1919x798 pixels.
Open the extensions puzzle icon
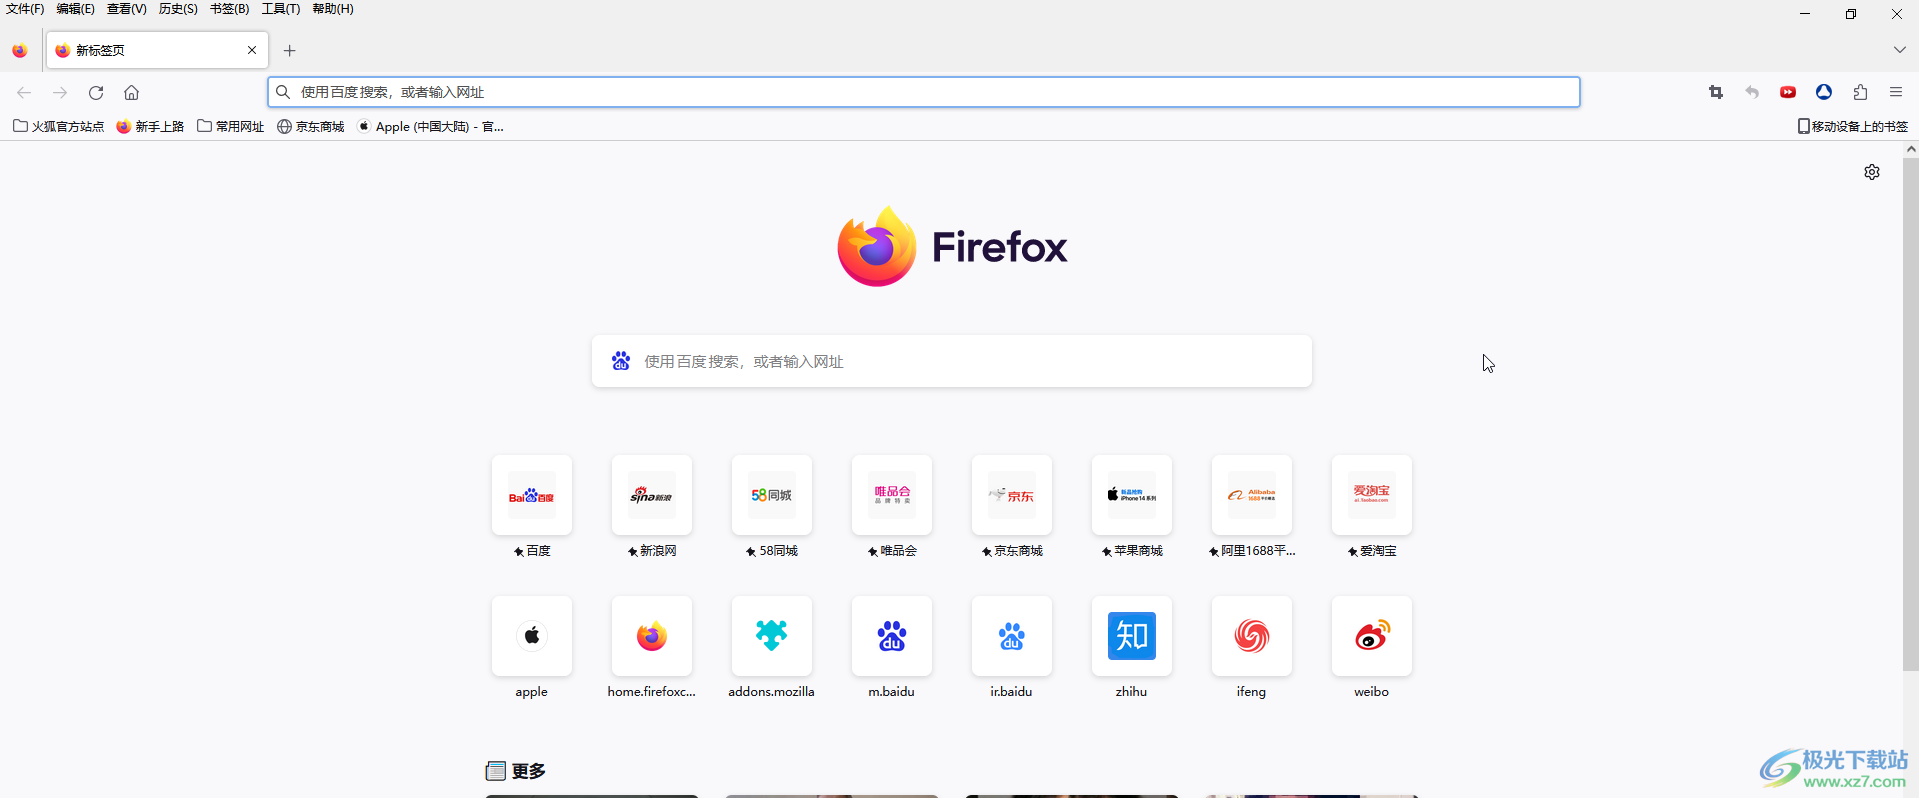(x=1860, y=92)
